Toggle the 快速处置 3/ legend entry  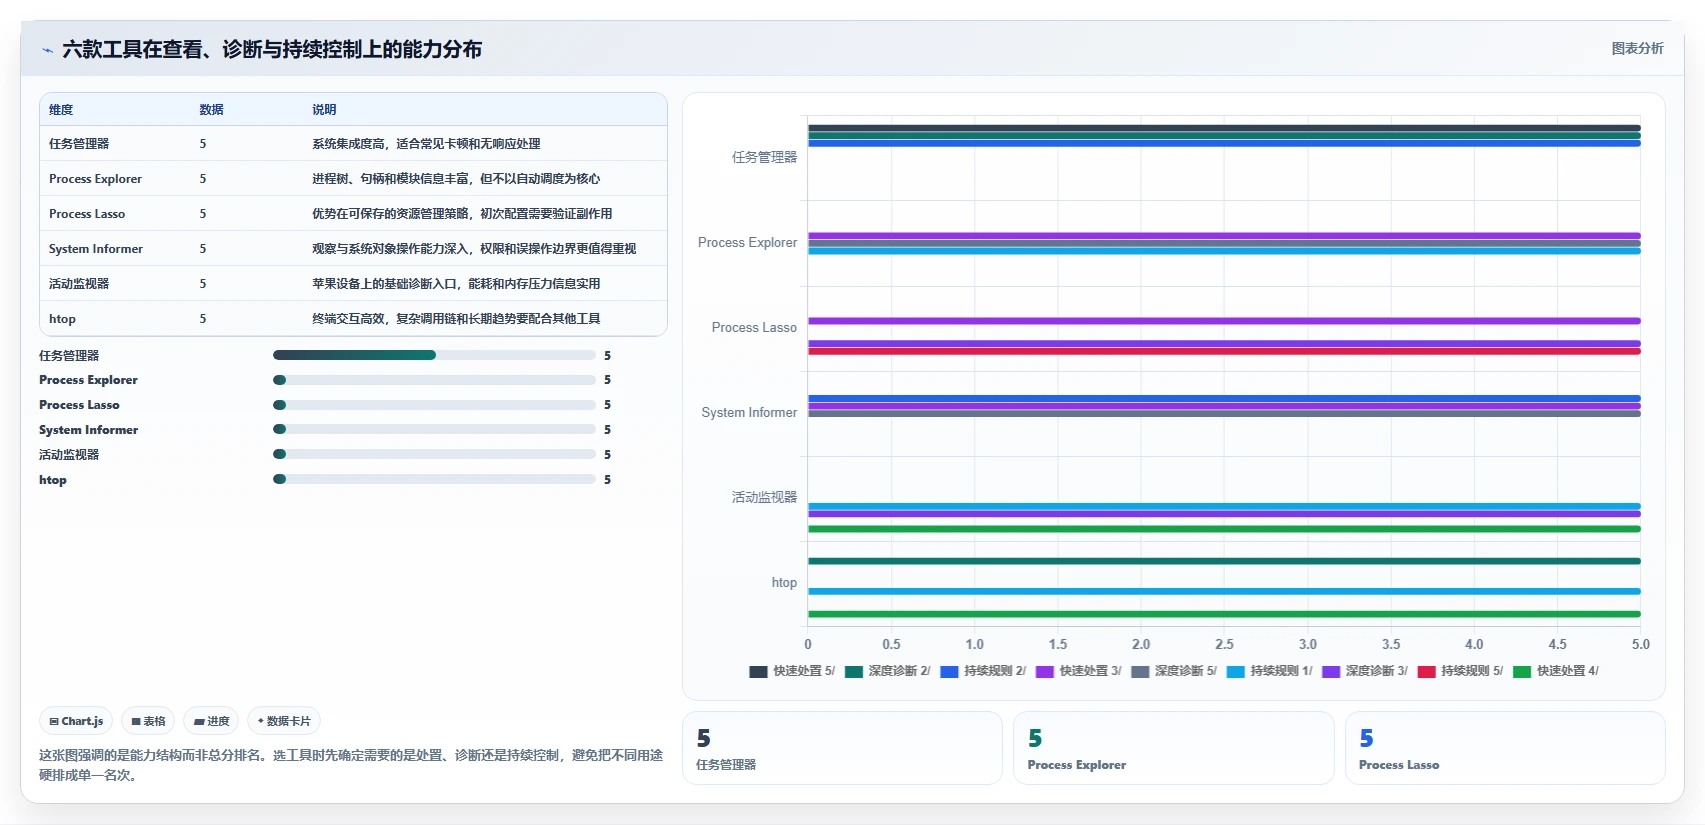(1078, 672)
